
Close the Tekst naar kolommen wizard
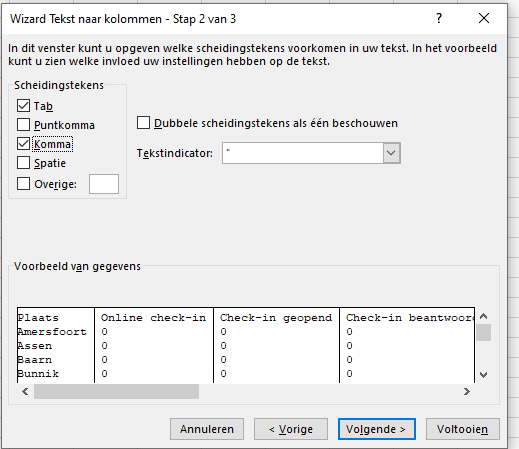coord(484,18)
